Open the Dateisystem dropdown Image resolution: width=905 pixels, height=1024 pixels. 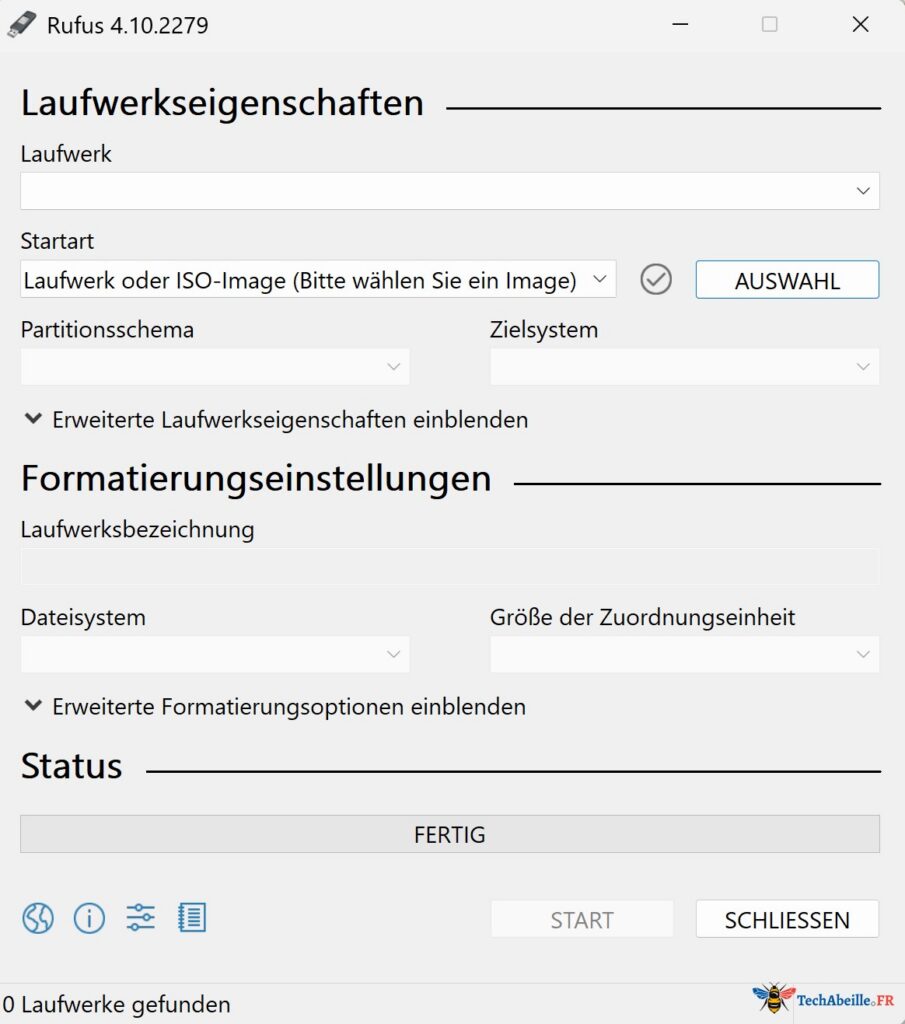coord(214,654)
